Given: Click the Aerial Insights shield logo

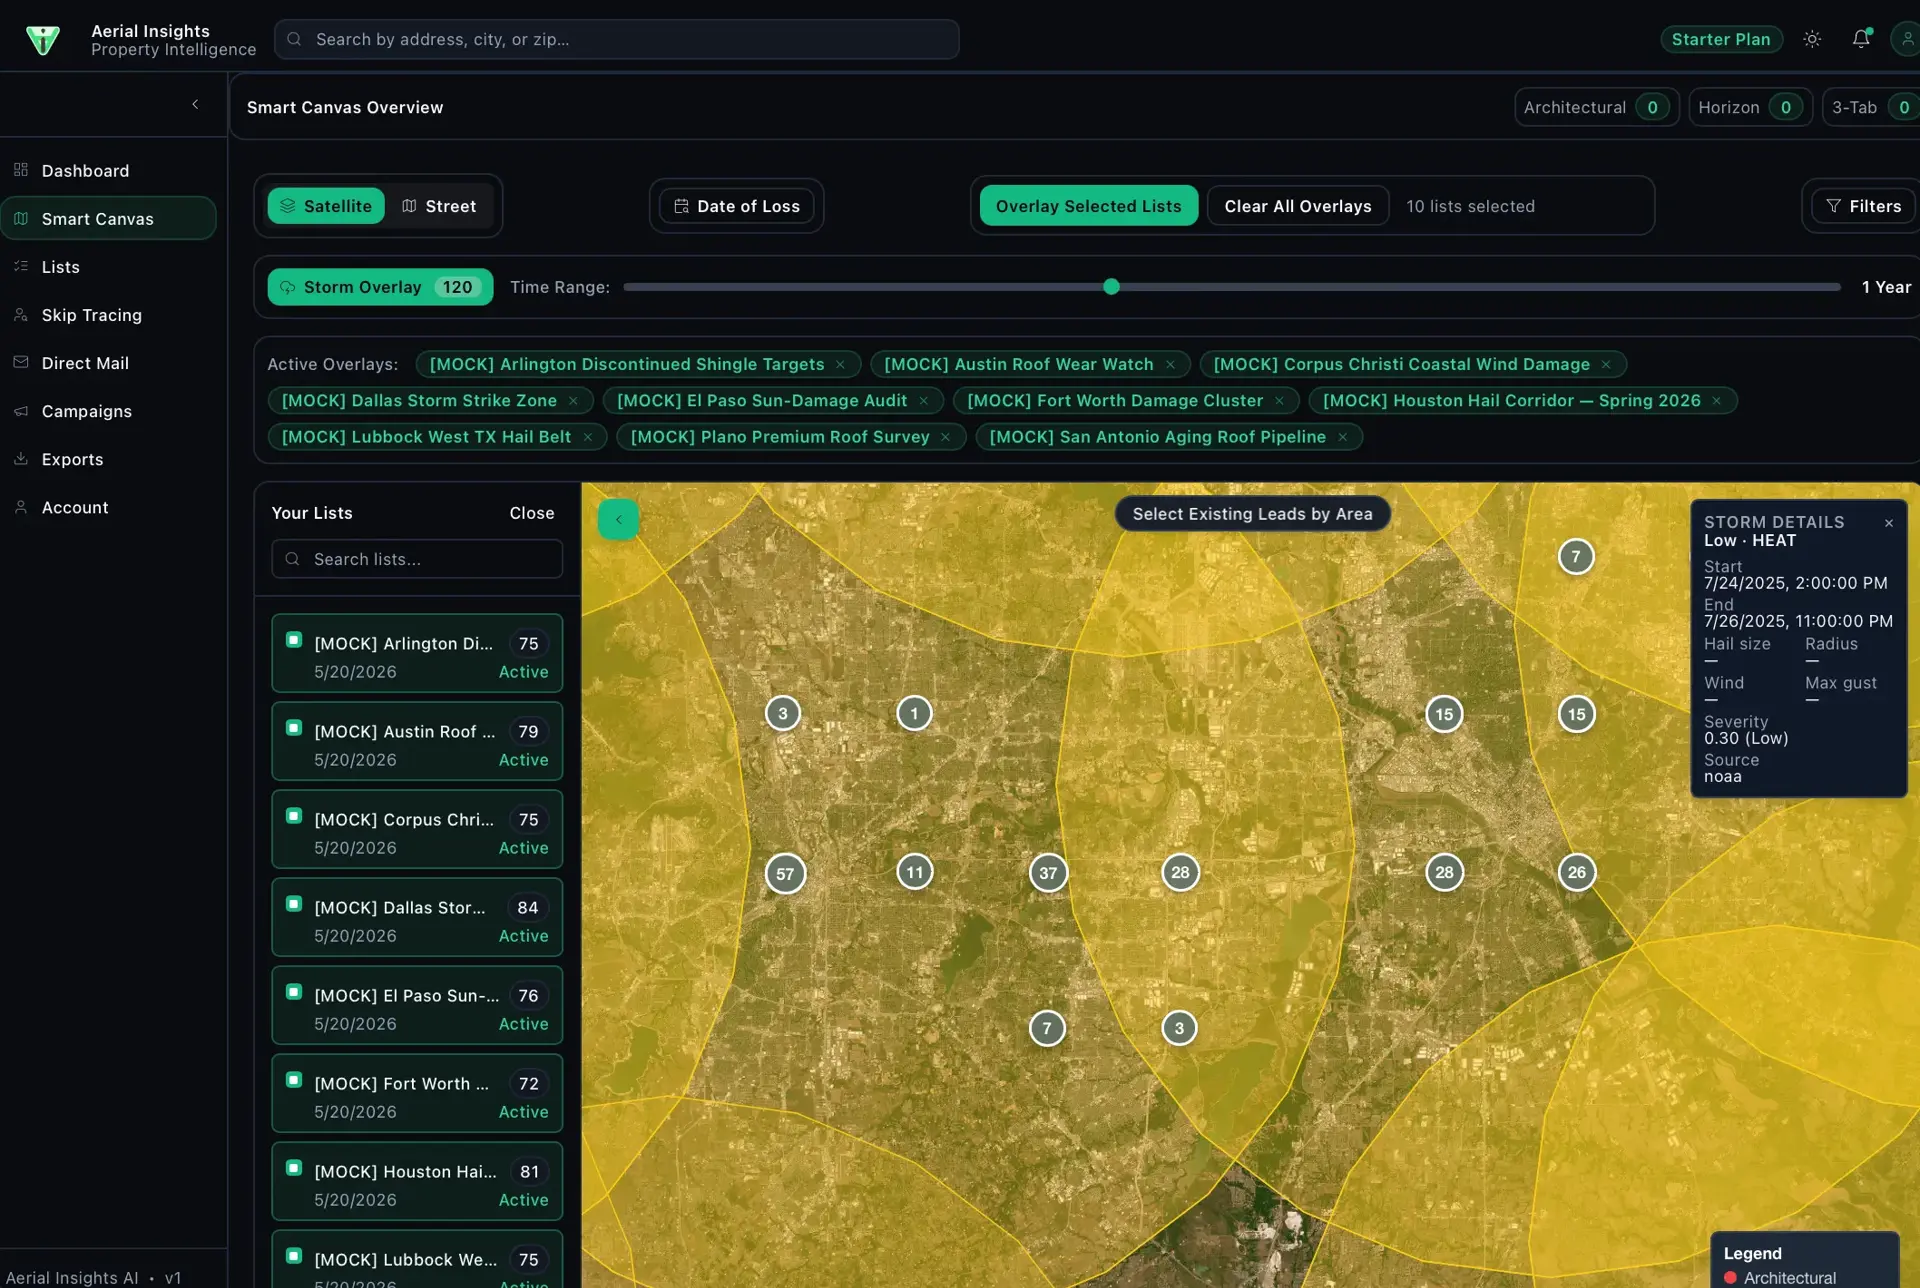Looking at the screenshot, I should 43,40.
